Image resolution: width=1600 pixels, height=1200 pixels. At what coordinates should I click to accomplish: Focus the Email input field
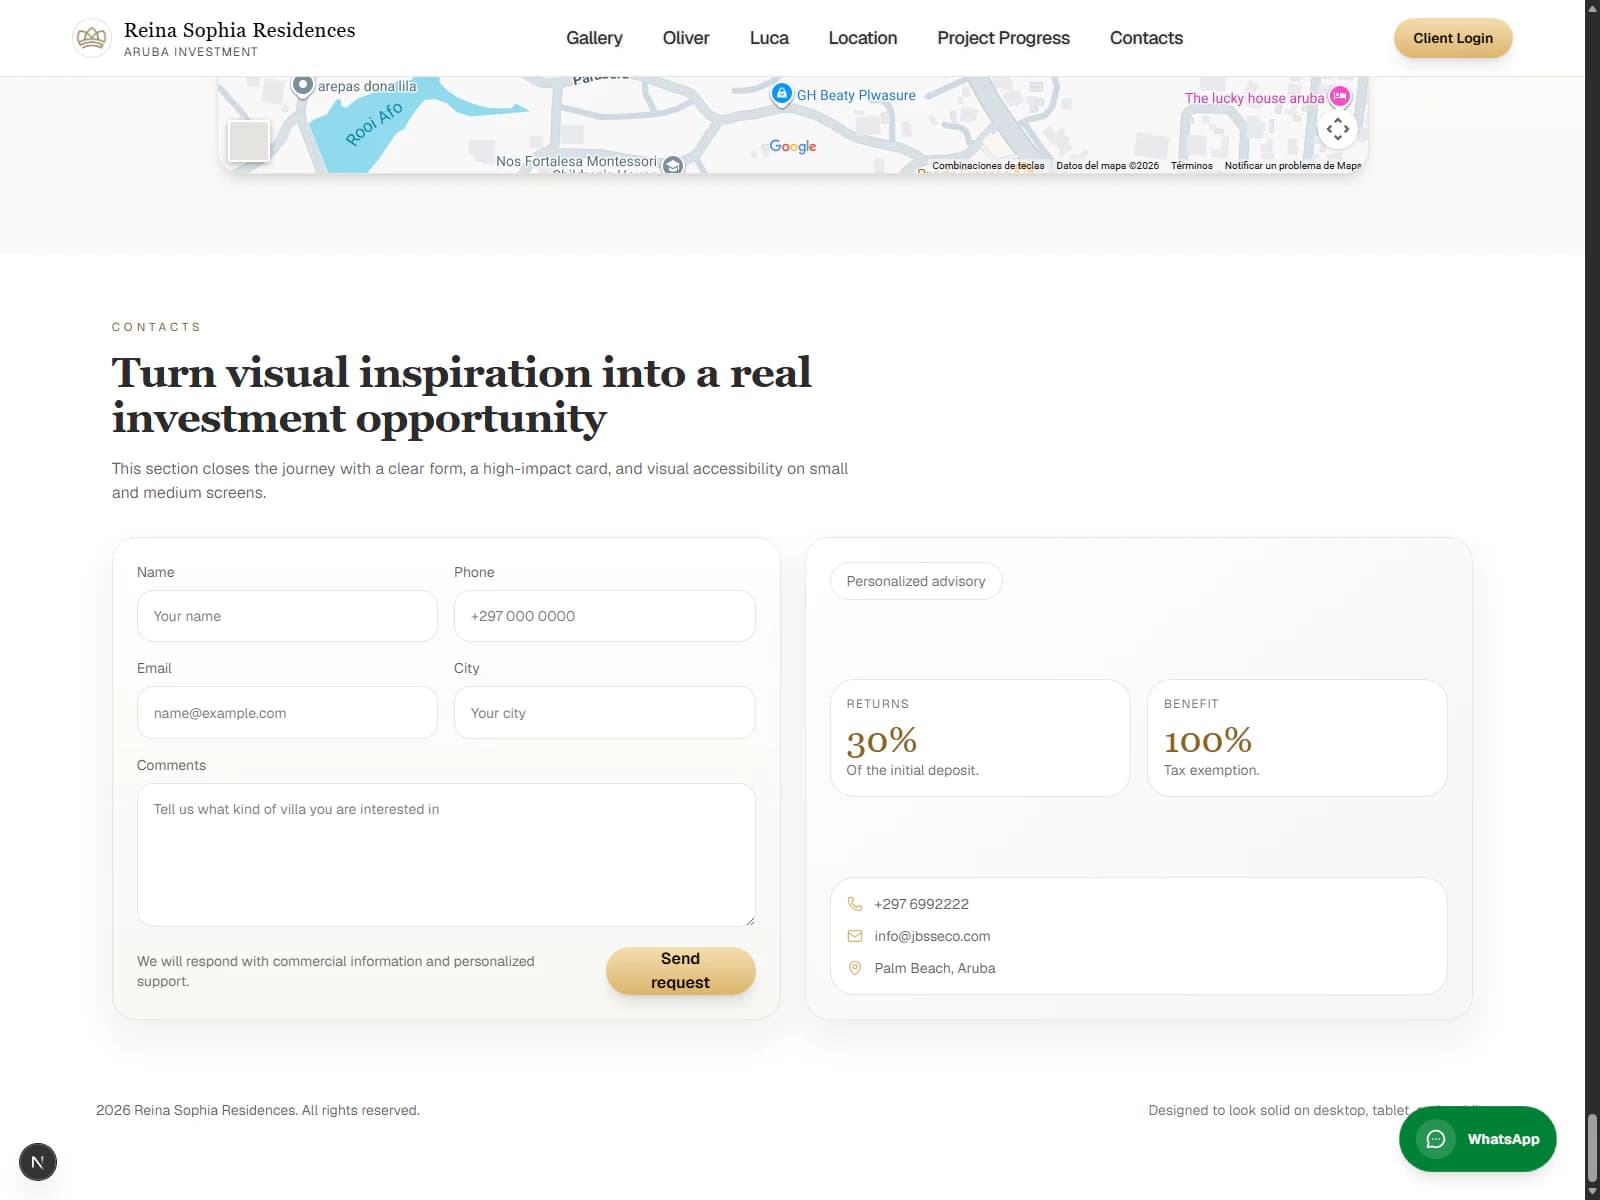point(287,713)
